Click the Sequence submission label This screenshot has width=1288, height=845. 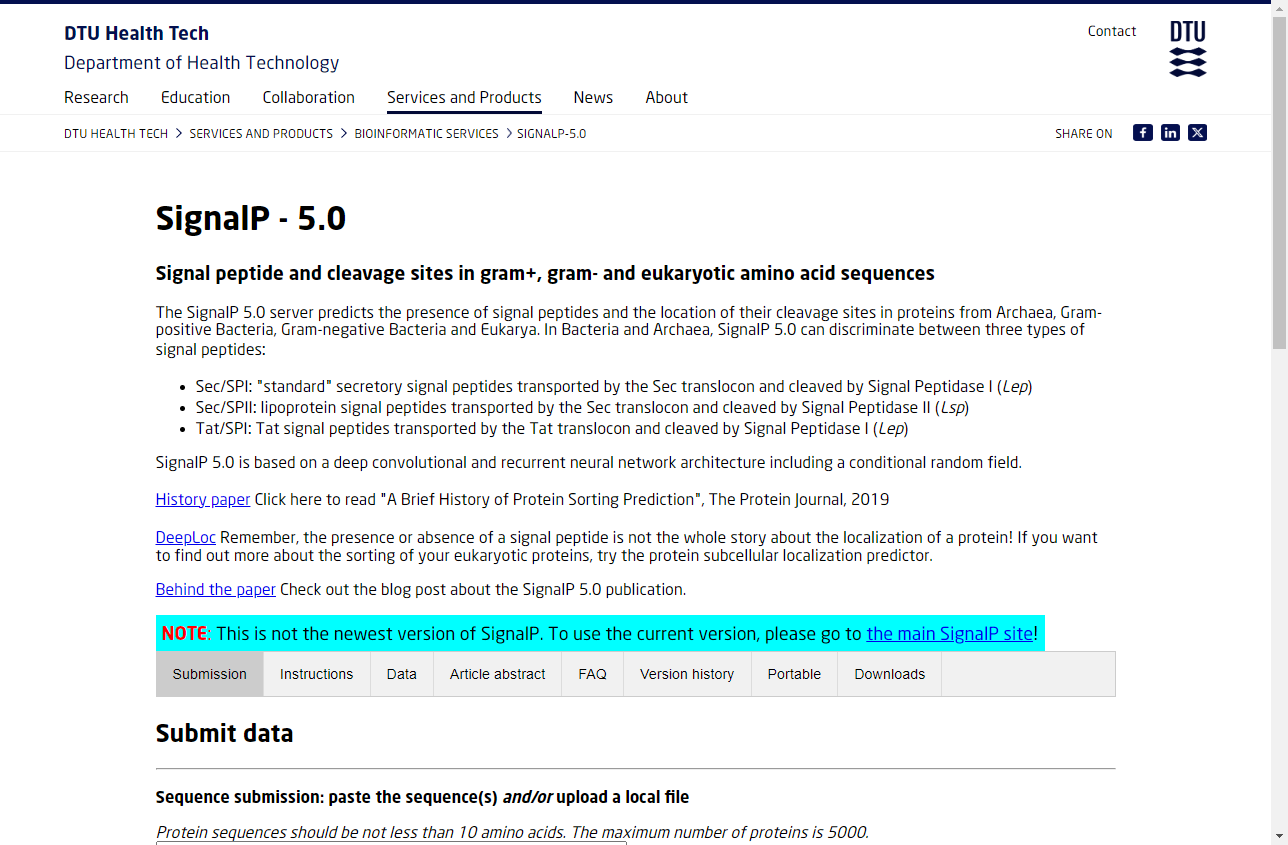(422, 797)
